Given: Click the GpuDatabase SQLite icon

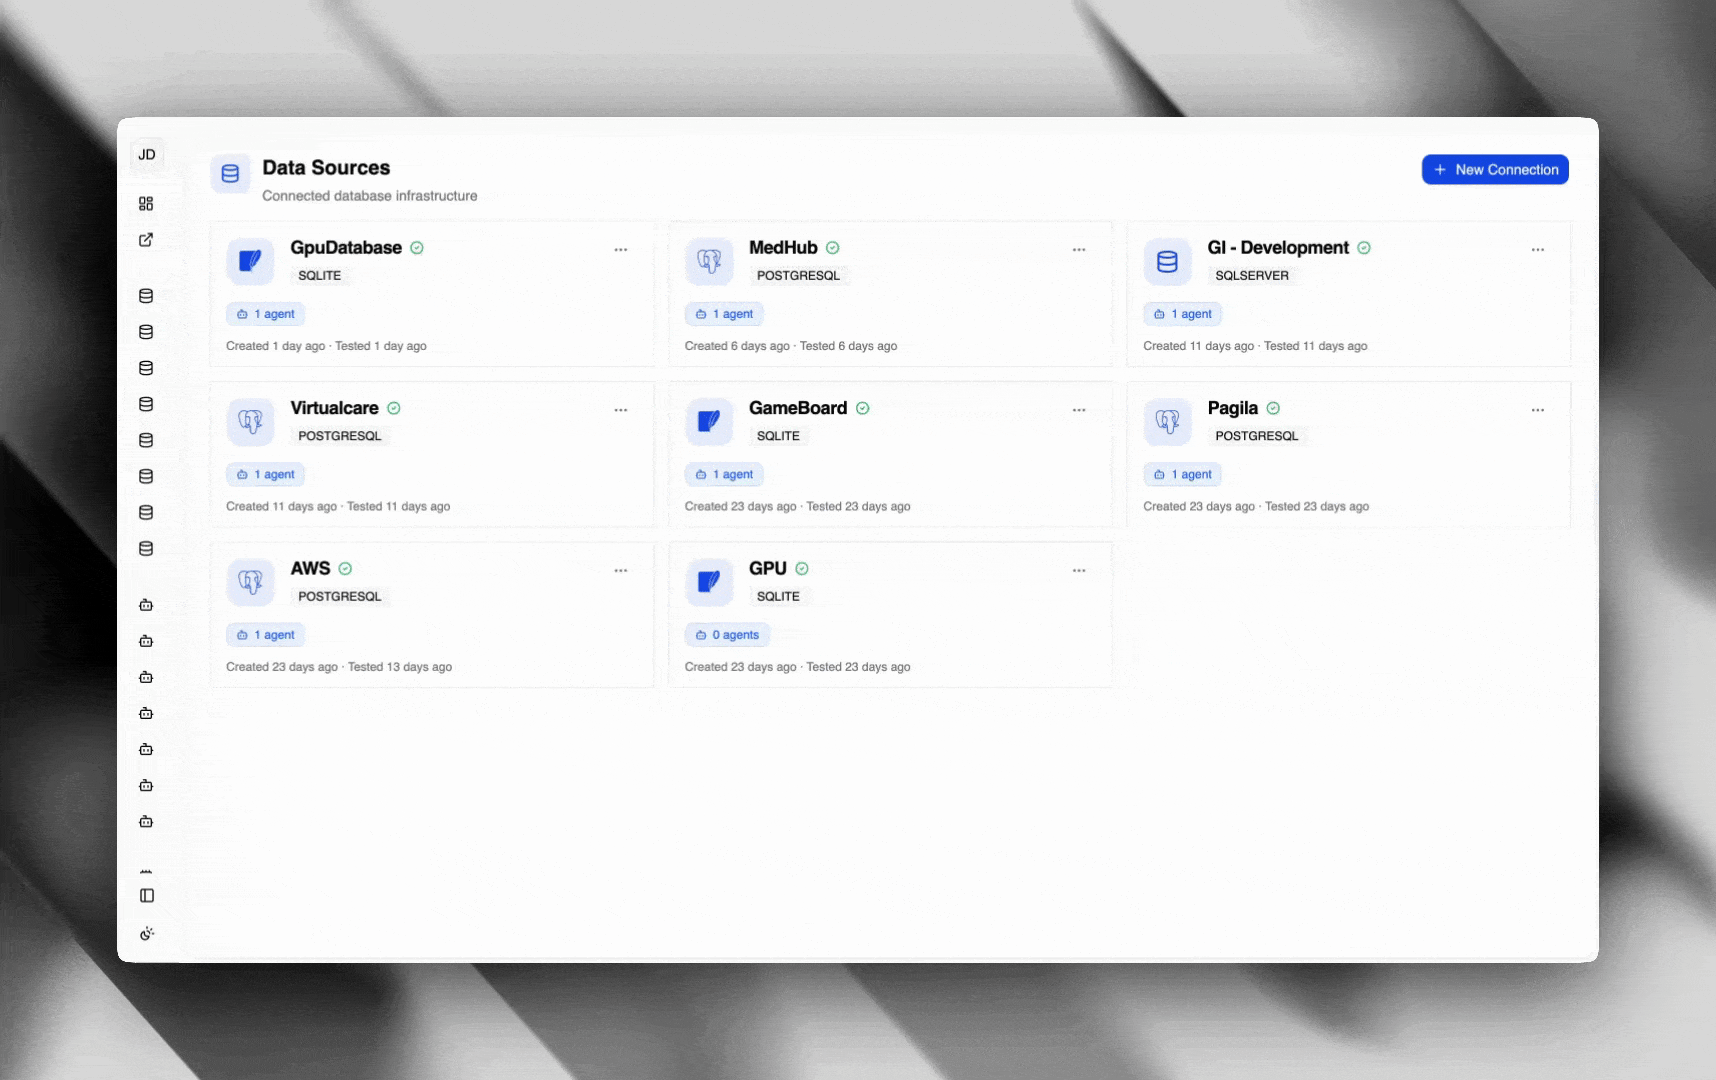Looking at the screenshot, I should 250,261.
